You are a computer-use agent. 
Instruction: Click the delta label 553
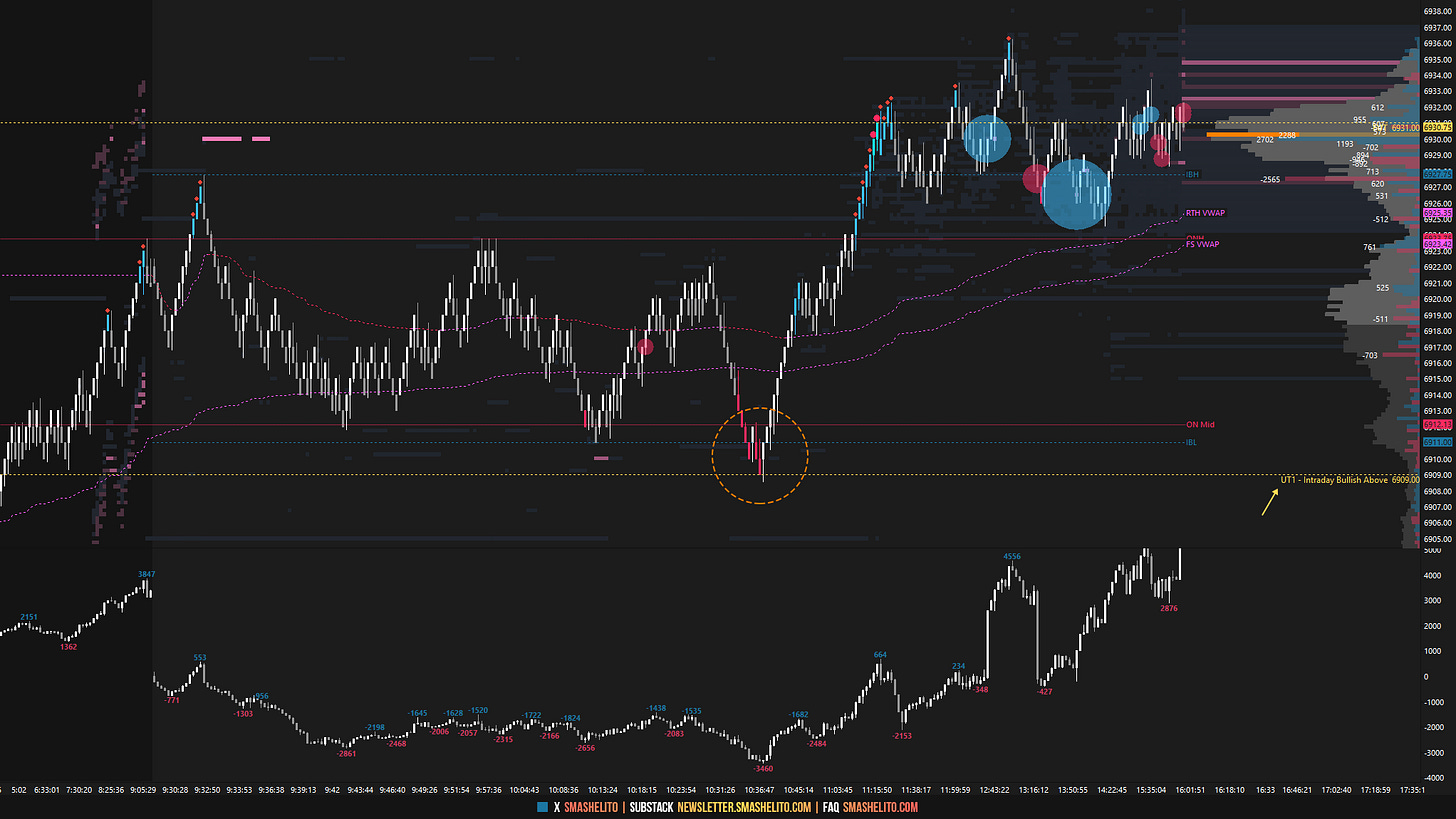200,658
